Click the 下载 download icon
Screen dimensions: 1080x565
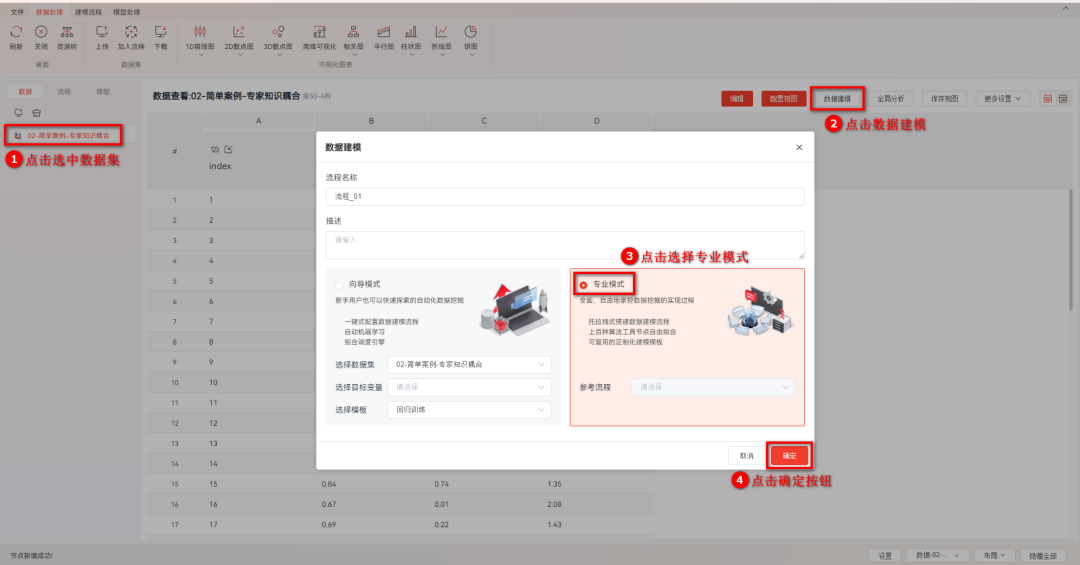160,32
